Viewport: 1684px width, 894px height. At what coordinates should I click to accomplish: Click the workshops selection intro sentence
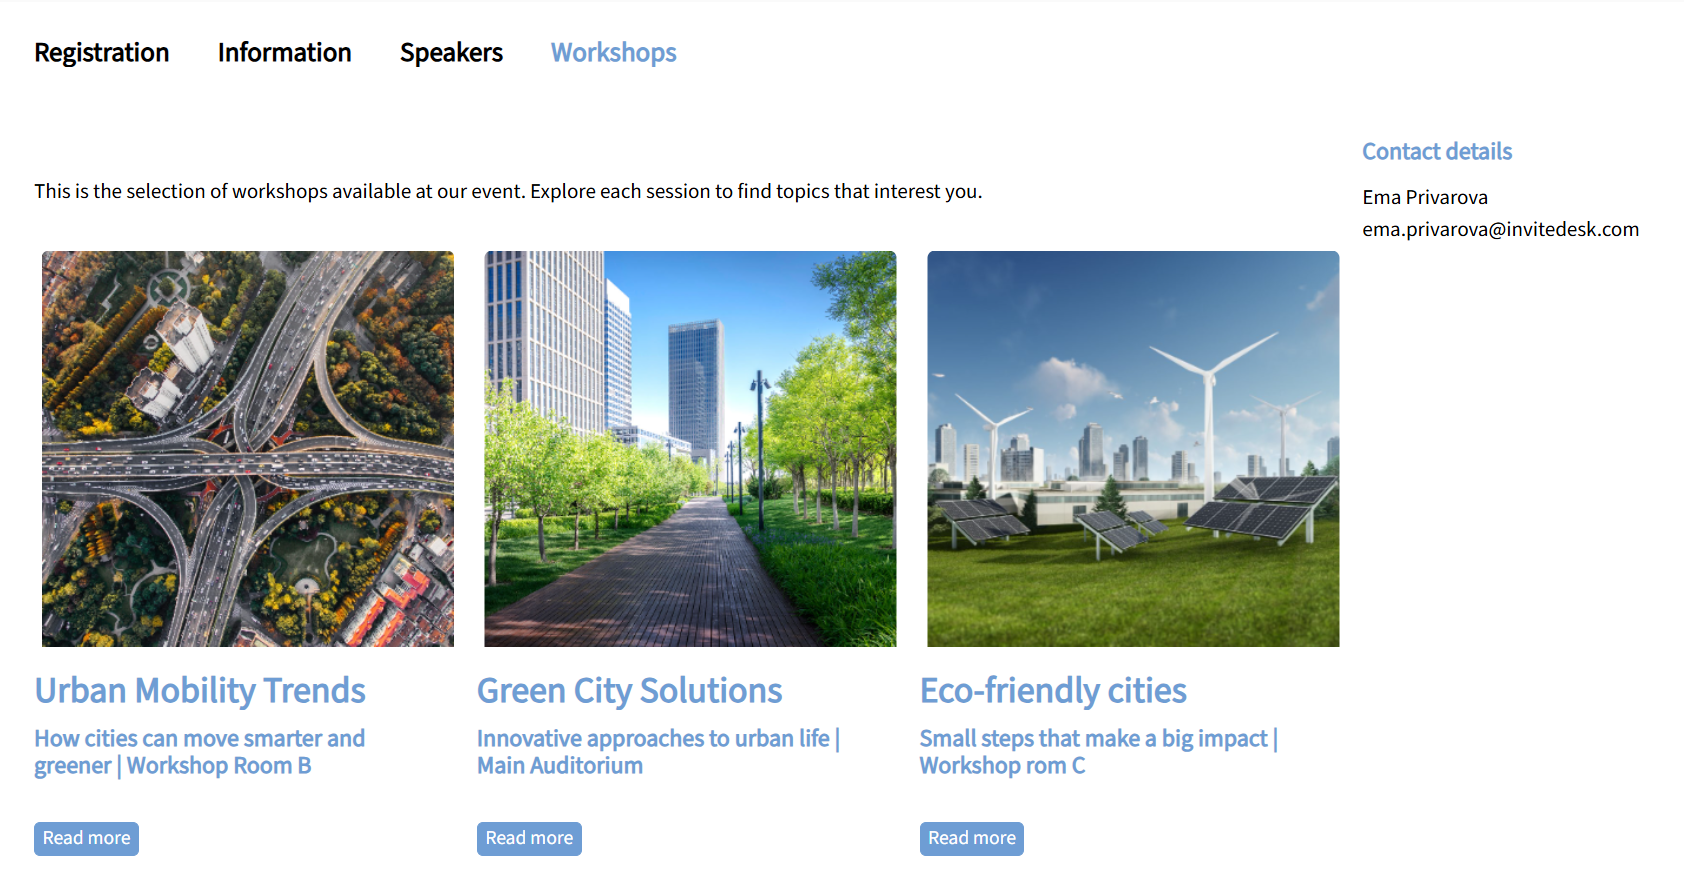(x=508, y=192)
